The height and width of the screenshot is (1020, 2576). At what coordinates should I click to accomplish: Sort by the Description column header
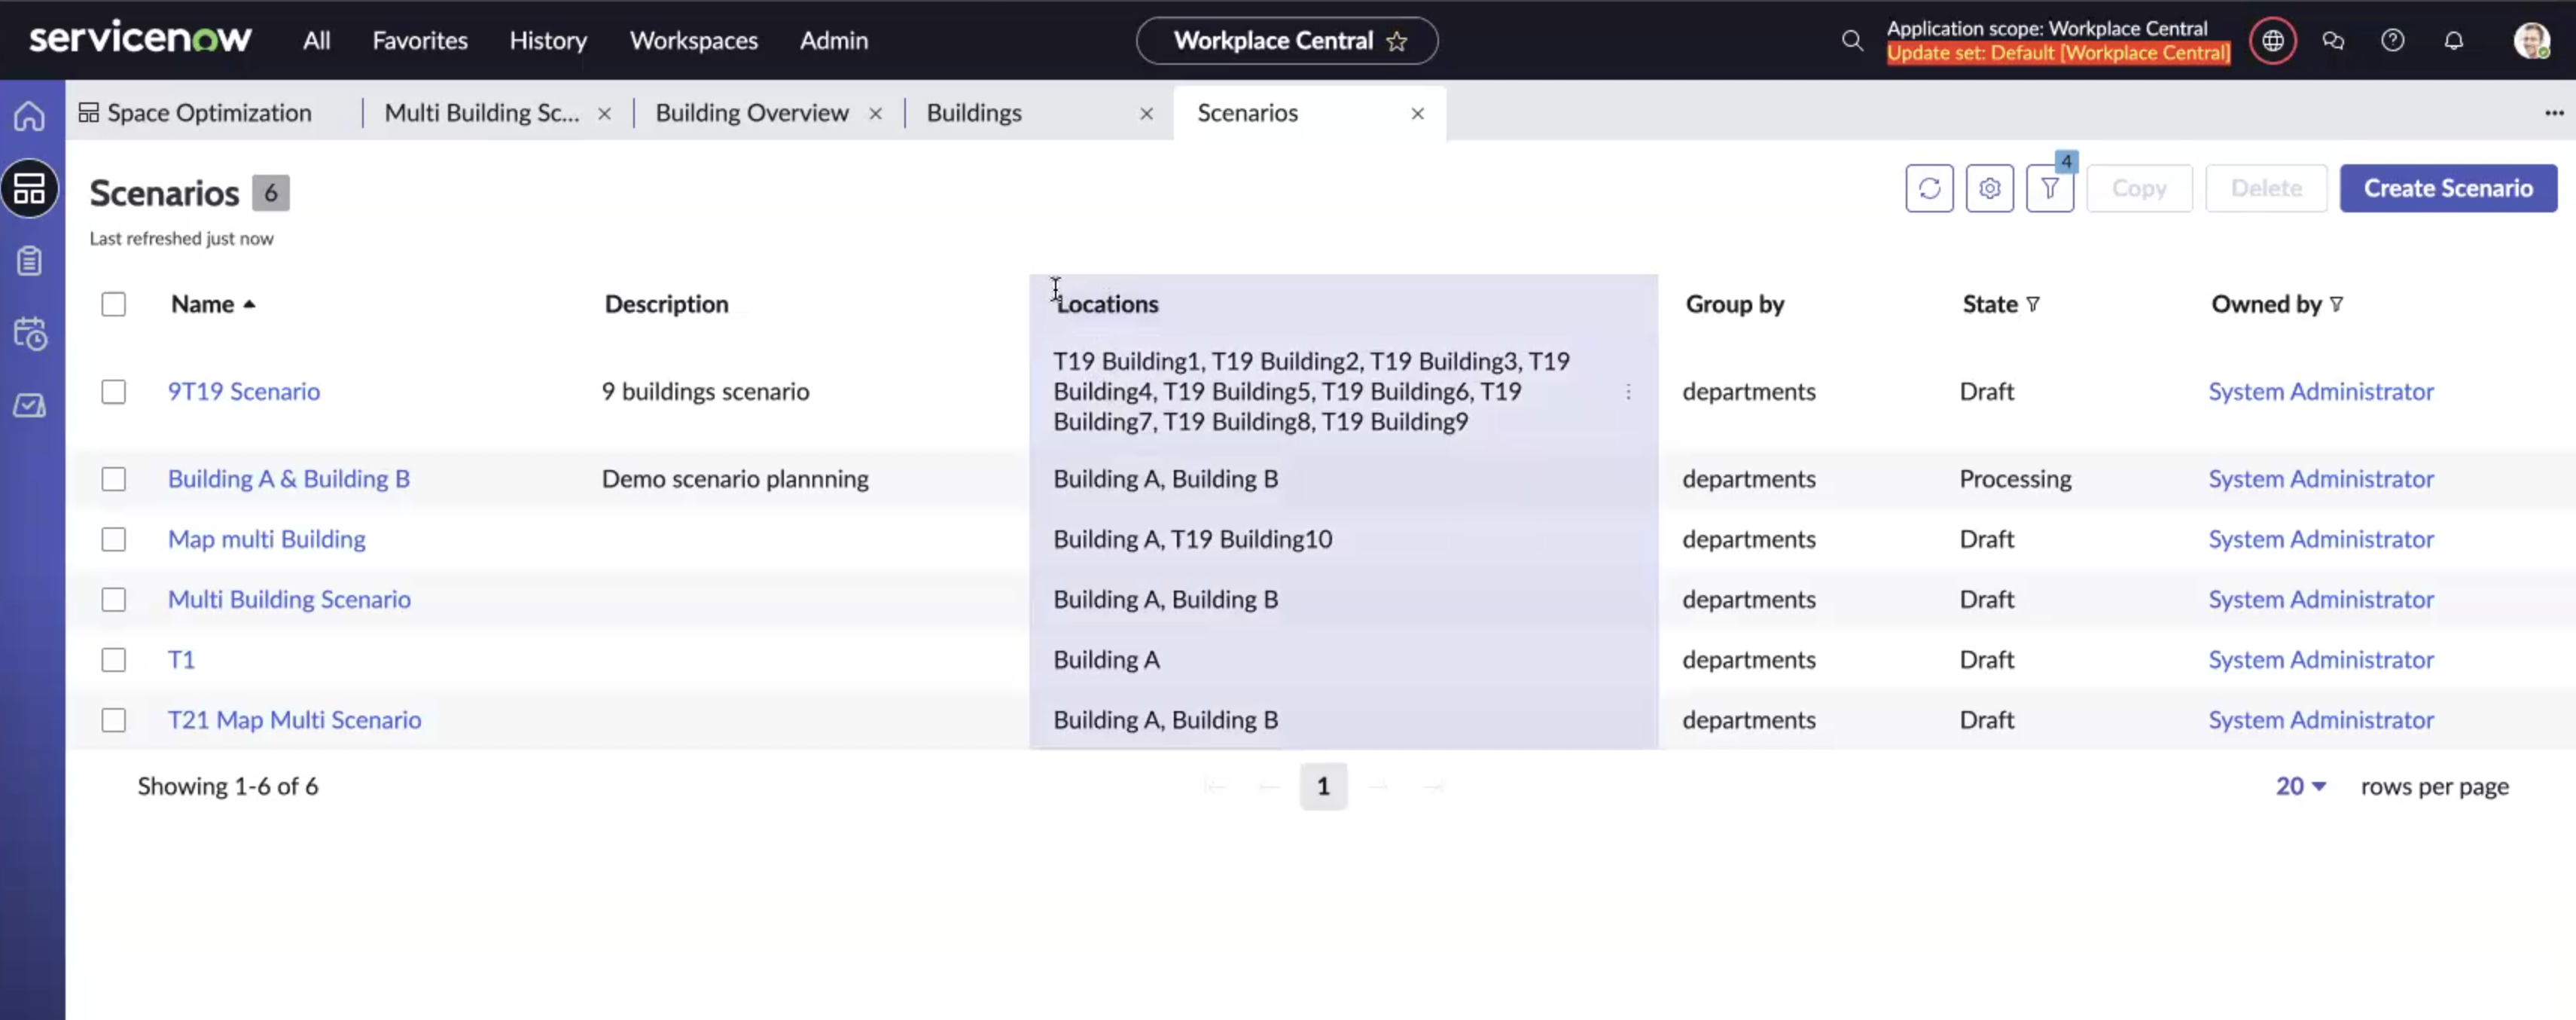click(x=666, y=304)
